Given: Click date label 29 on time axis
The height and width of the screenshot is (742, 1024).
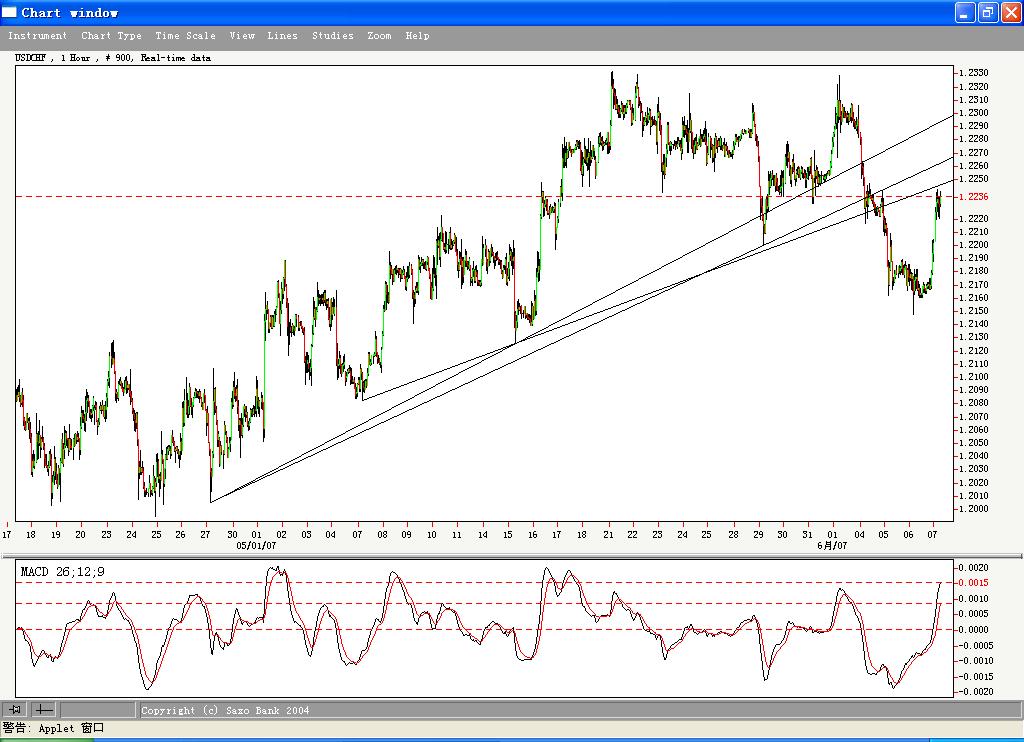Looking at the screenshot, I should tap(758, 534).
